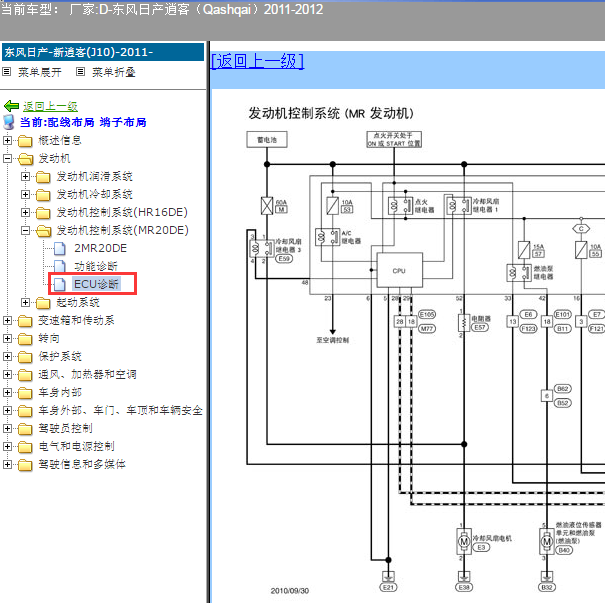Click the 通风、加热器和空调 folder icon

point(25,375)
